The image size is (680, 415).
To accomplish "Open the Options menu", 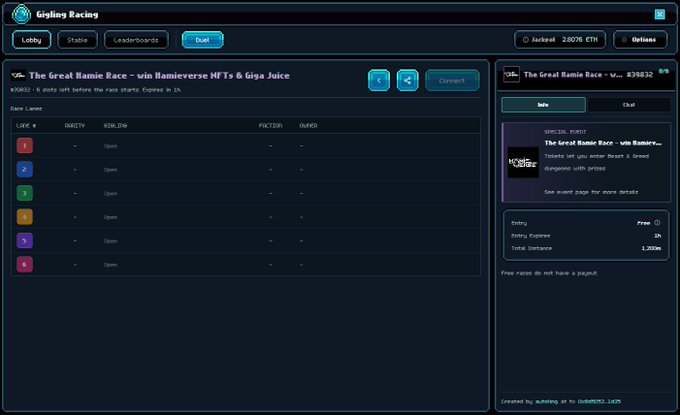I will pyautogui.click(x=640, y=39).
